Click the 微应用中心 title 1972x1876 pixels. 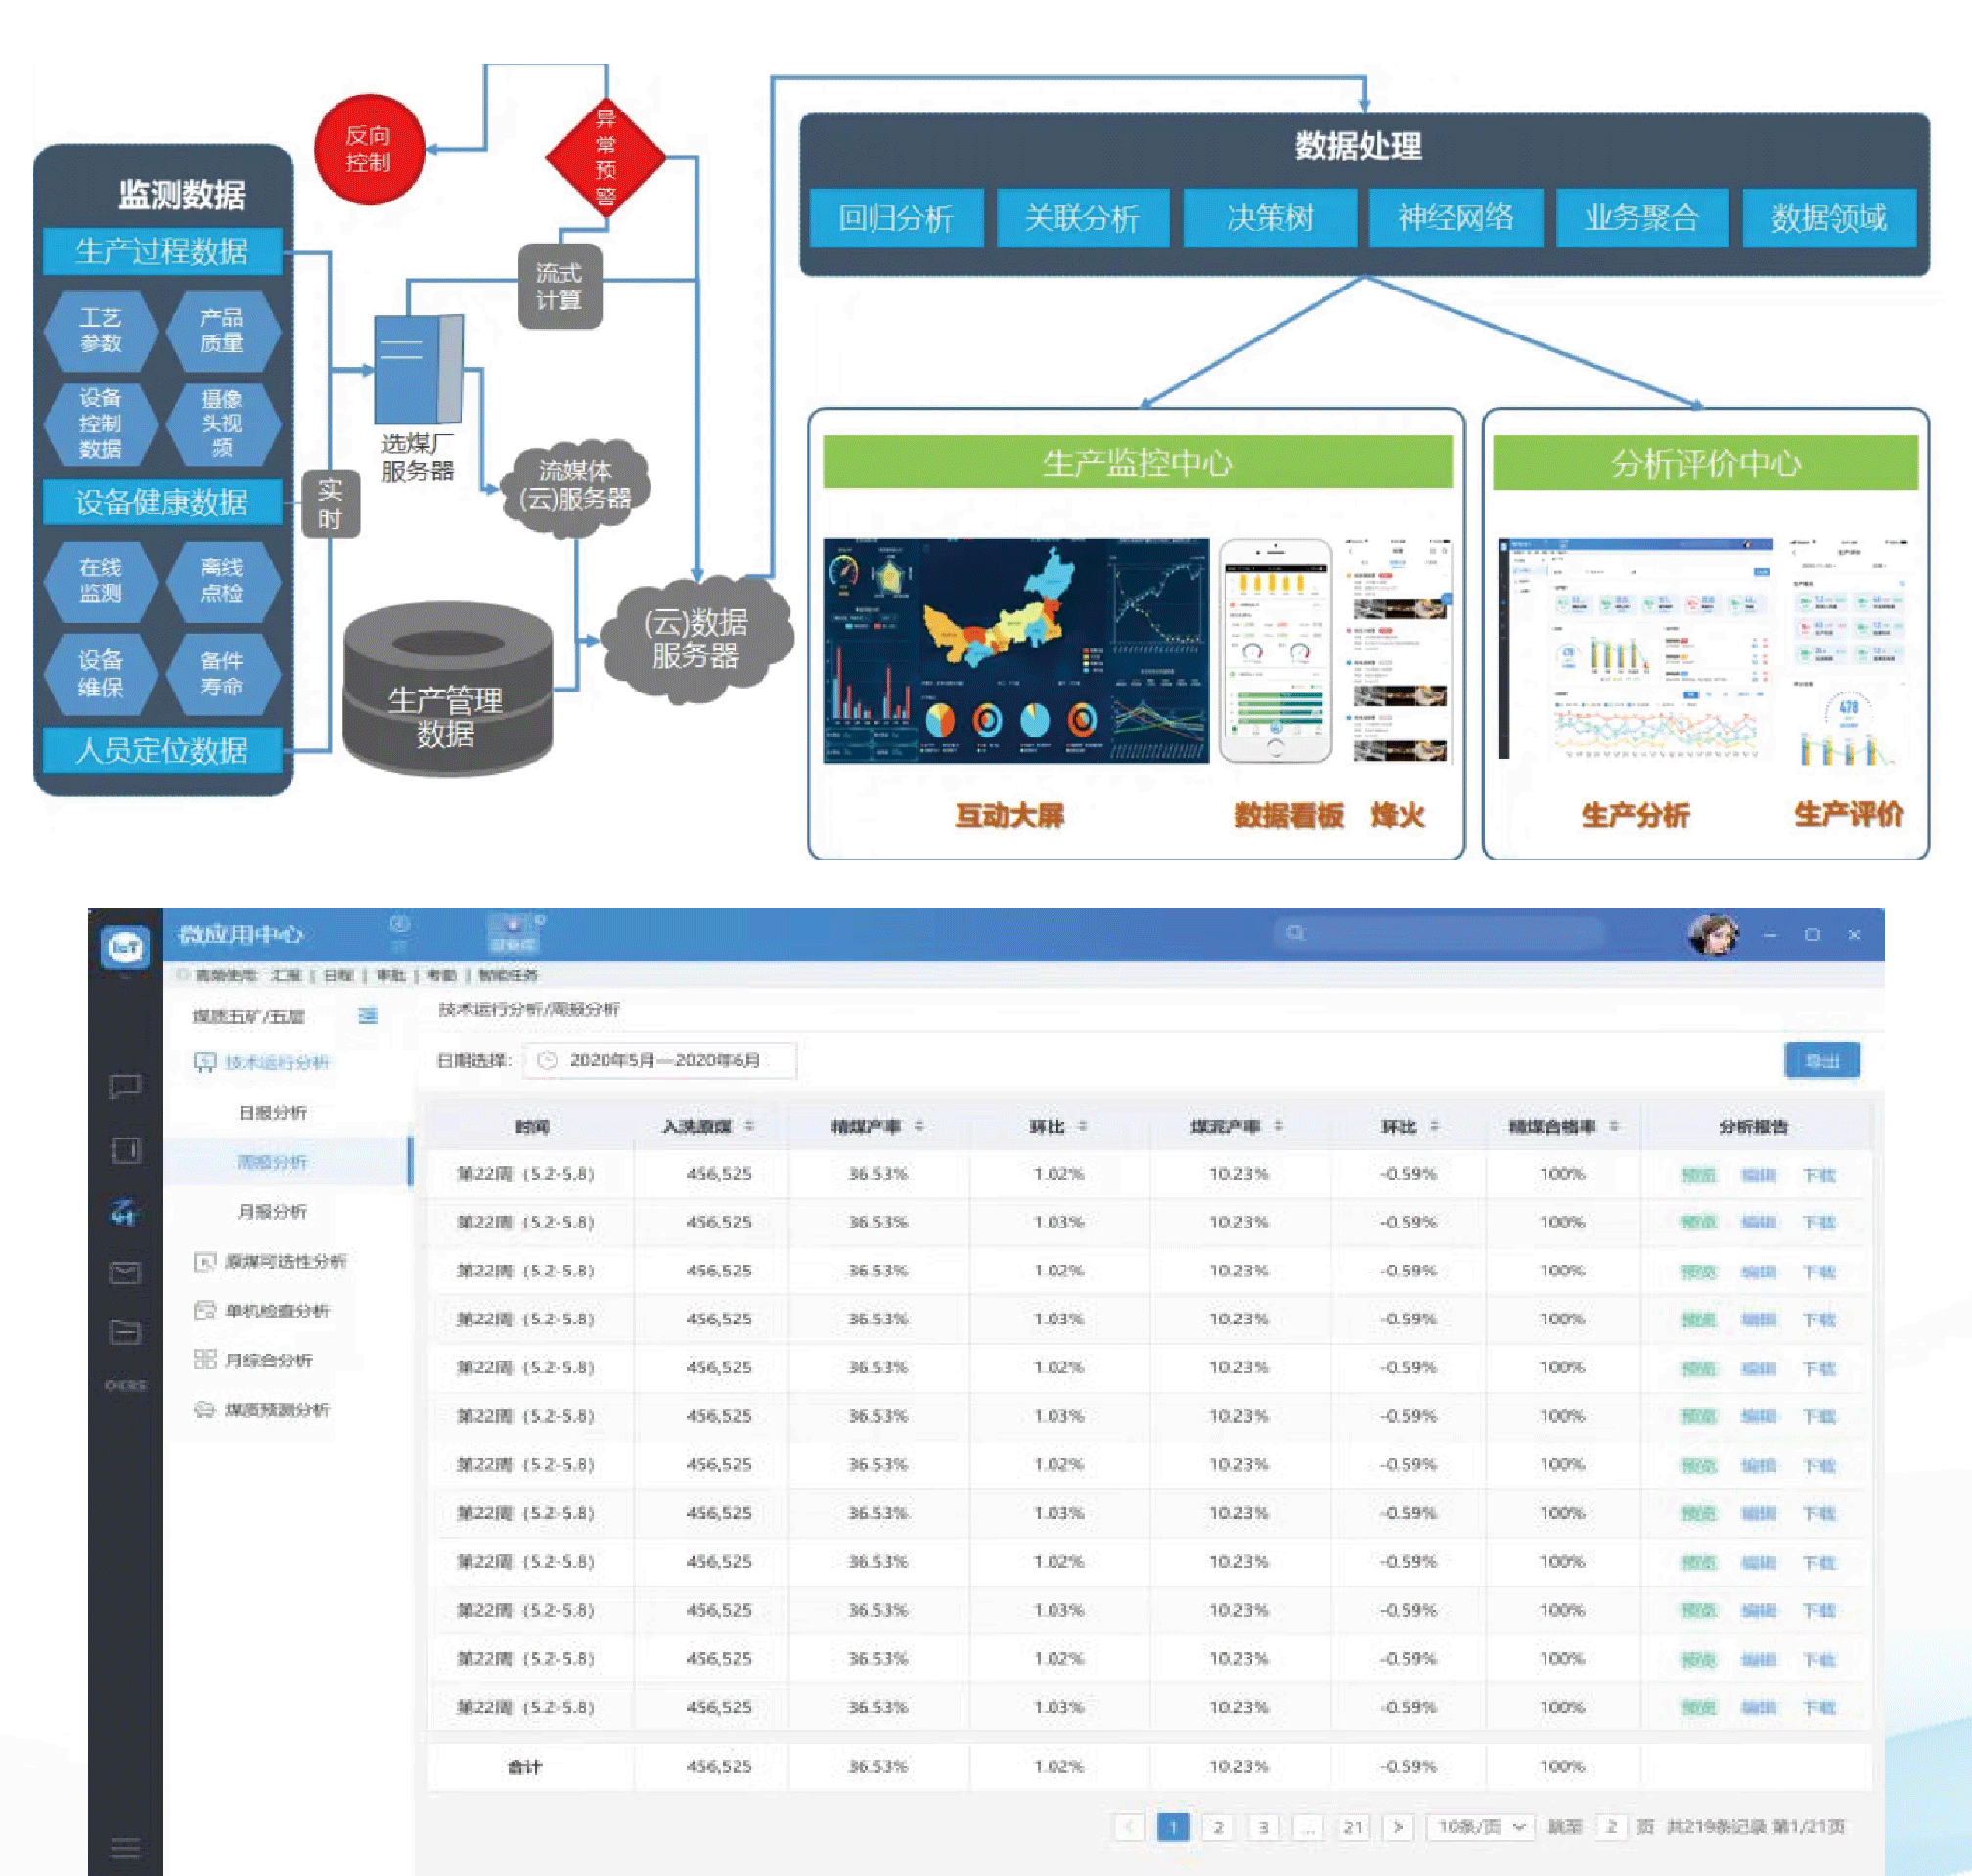240,934
